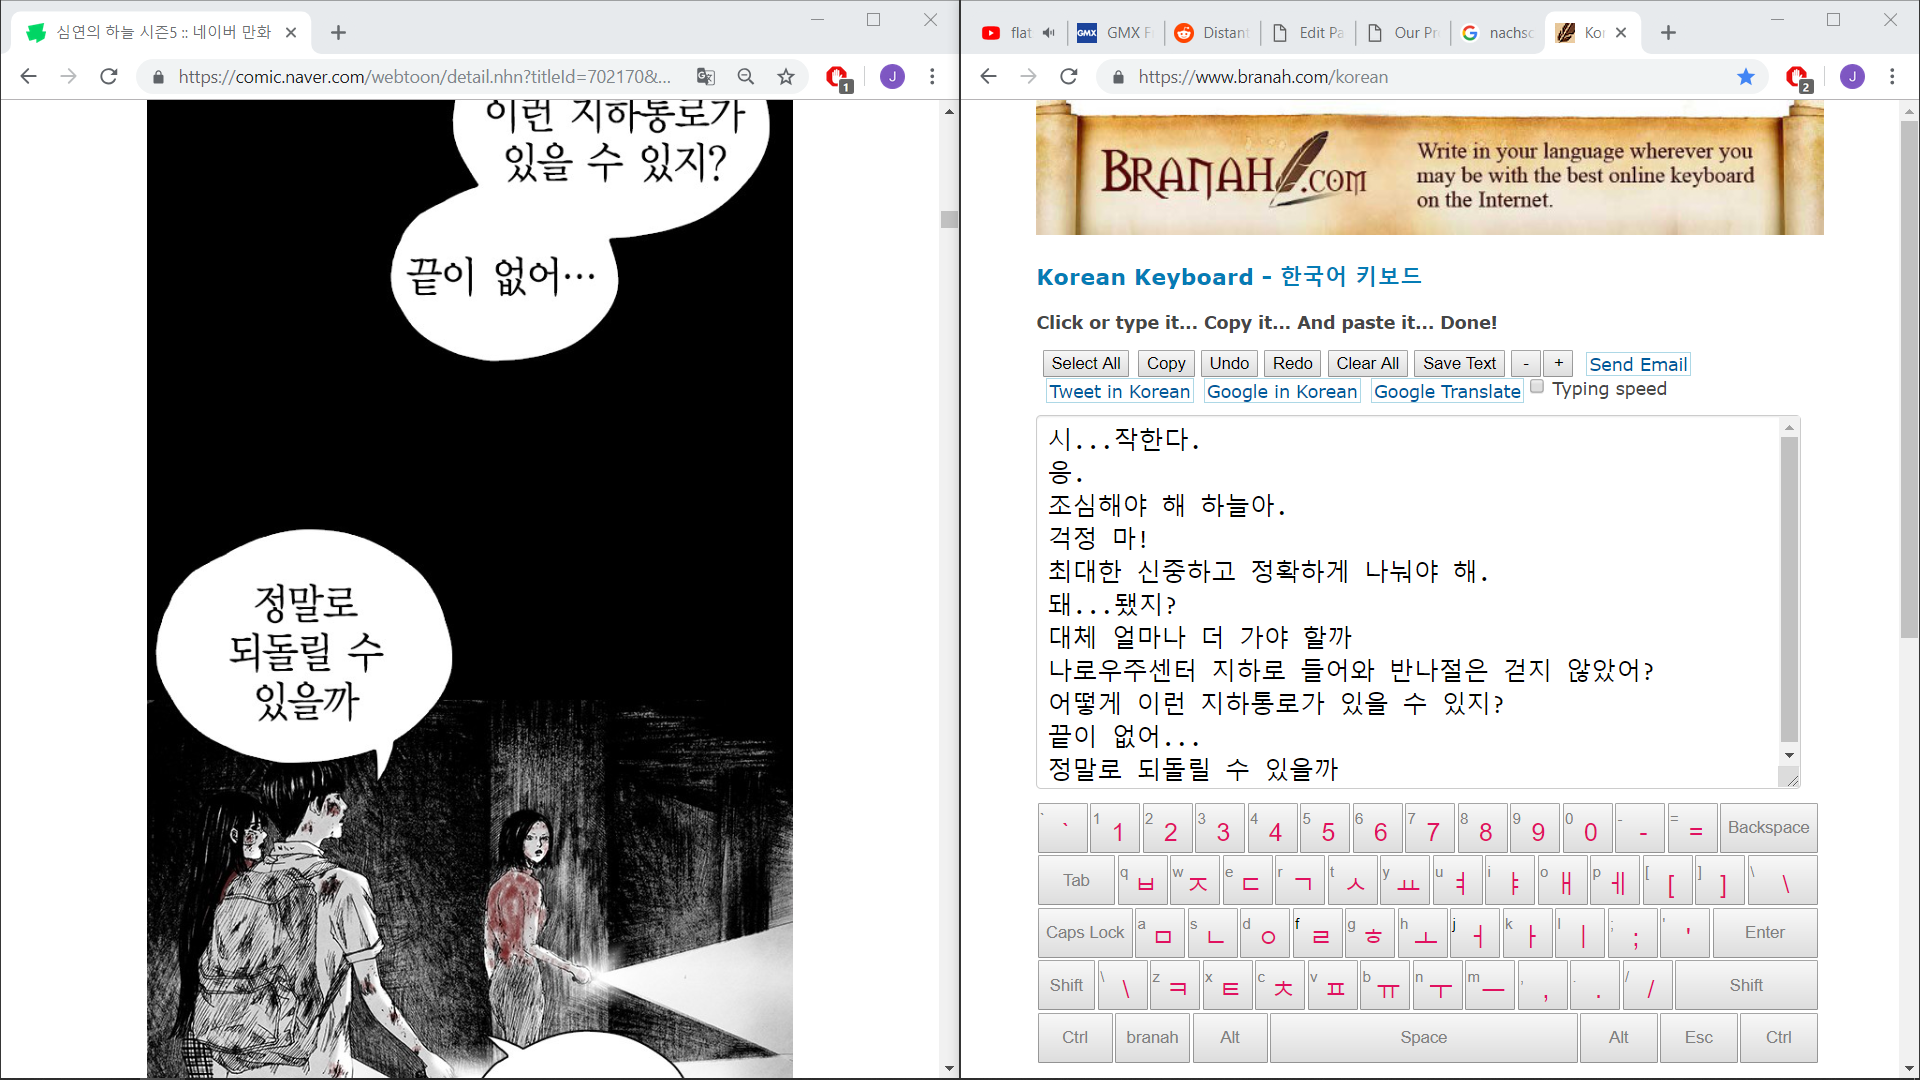Image resolution: width=1920 pixels, height=1080 pixels.
Task: Switch to the Google nachsc tab
Action: point(1498,33)
